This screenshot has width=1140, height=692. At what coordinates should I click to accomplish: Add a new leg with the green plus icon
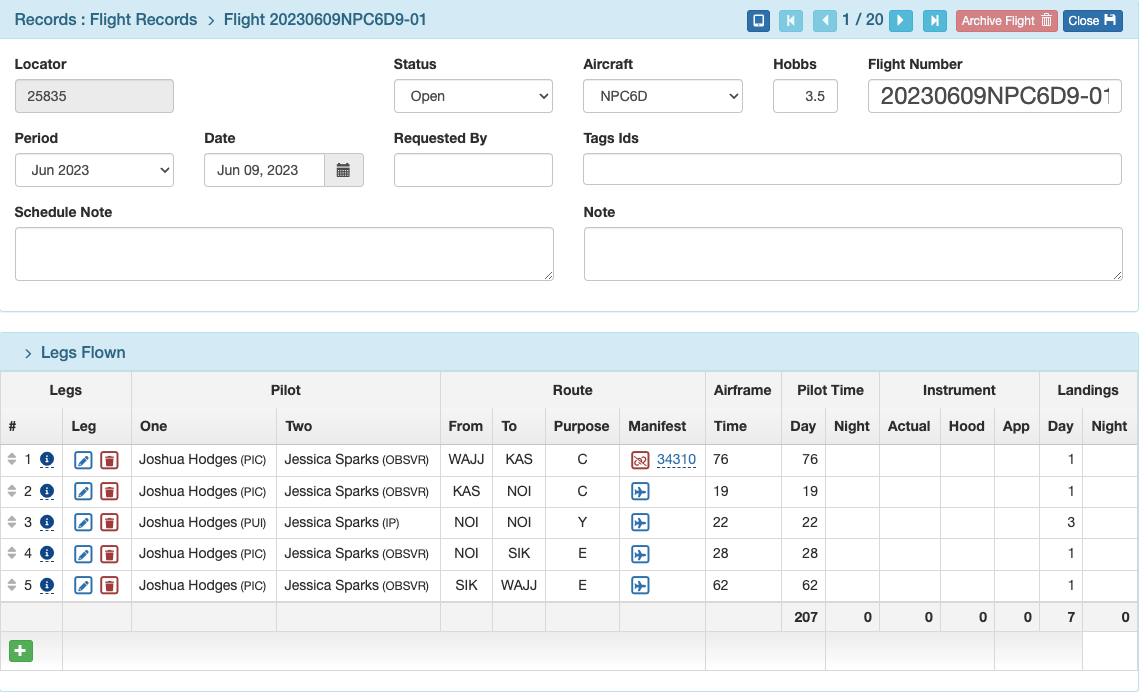click(x=20, y=650)
